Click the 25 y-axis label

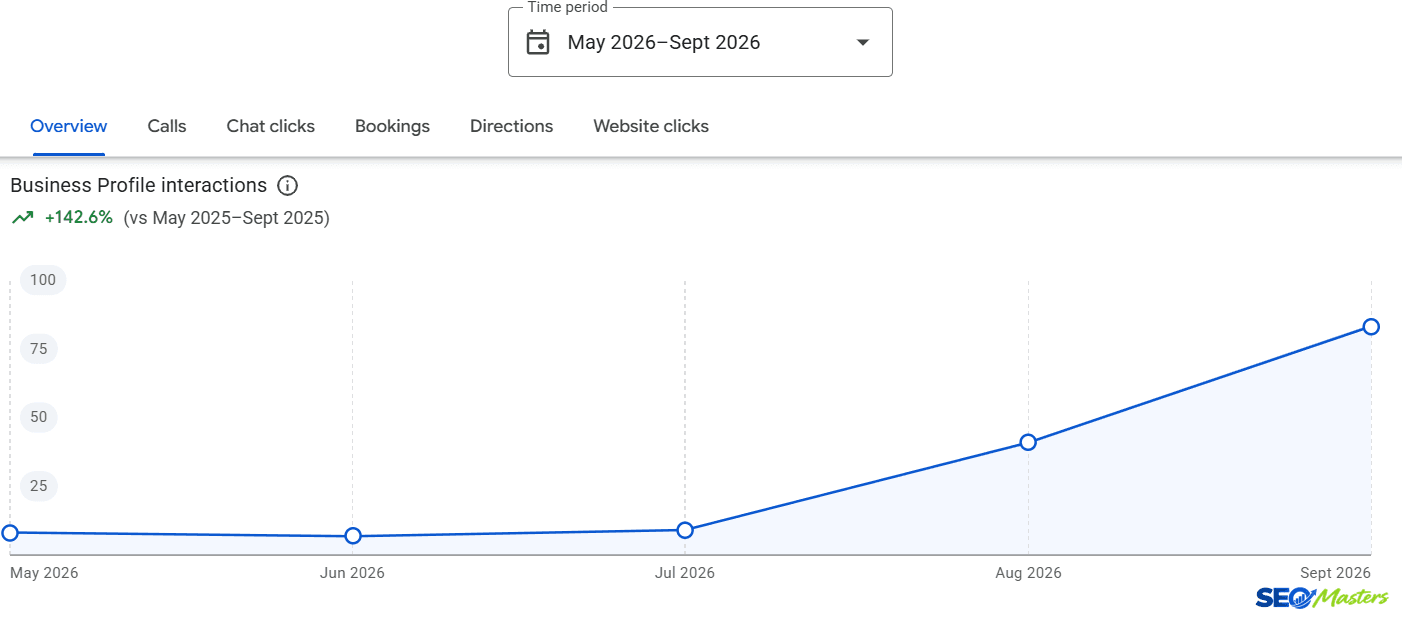coord(39,486)
